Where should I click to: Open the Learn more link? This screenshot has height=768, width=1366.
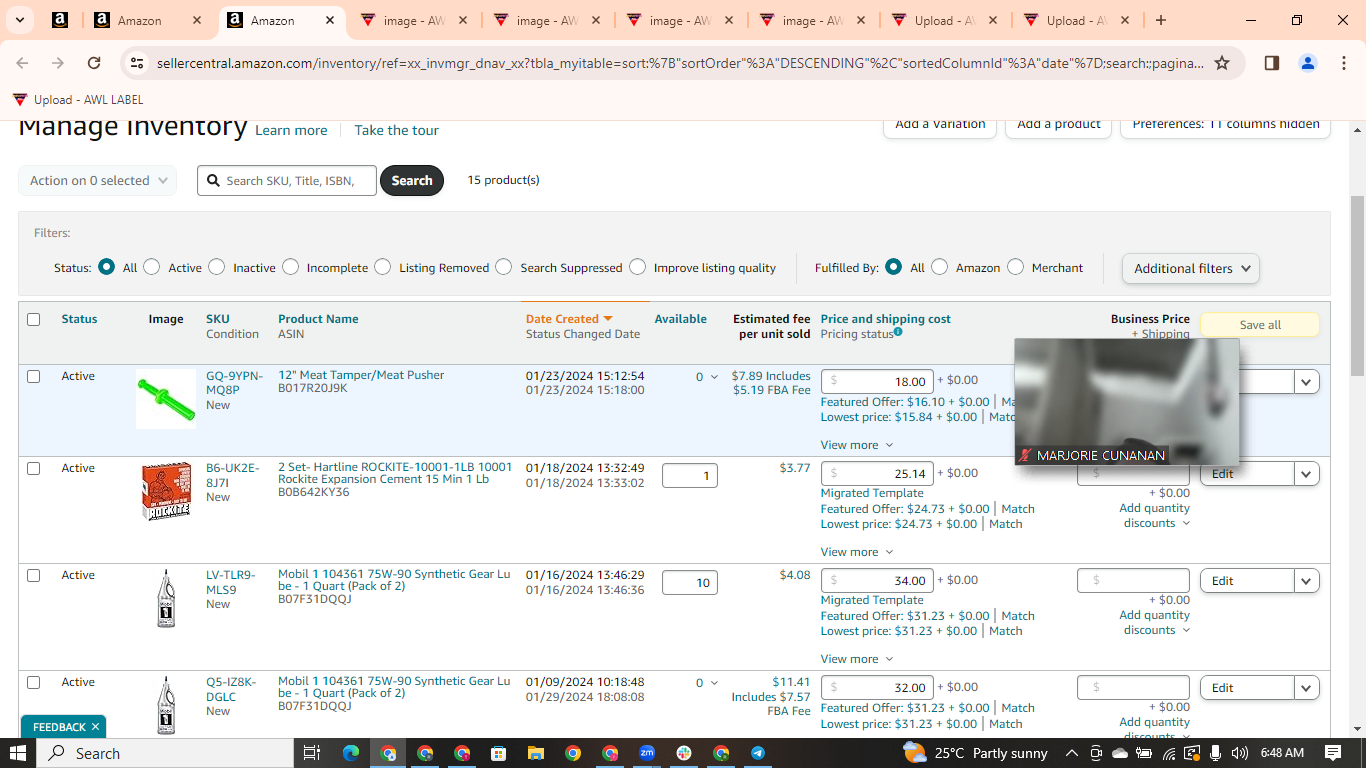291,130
